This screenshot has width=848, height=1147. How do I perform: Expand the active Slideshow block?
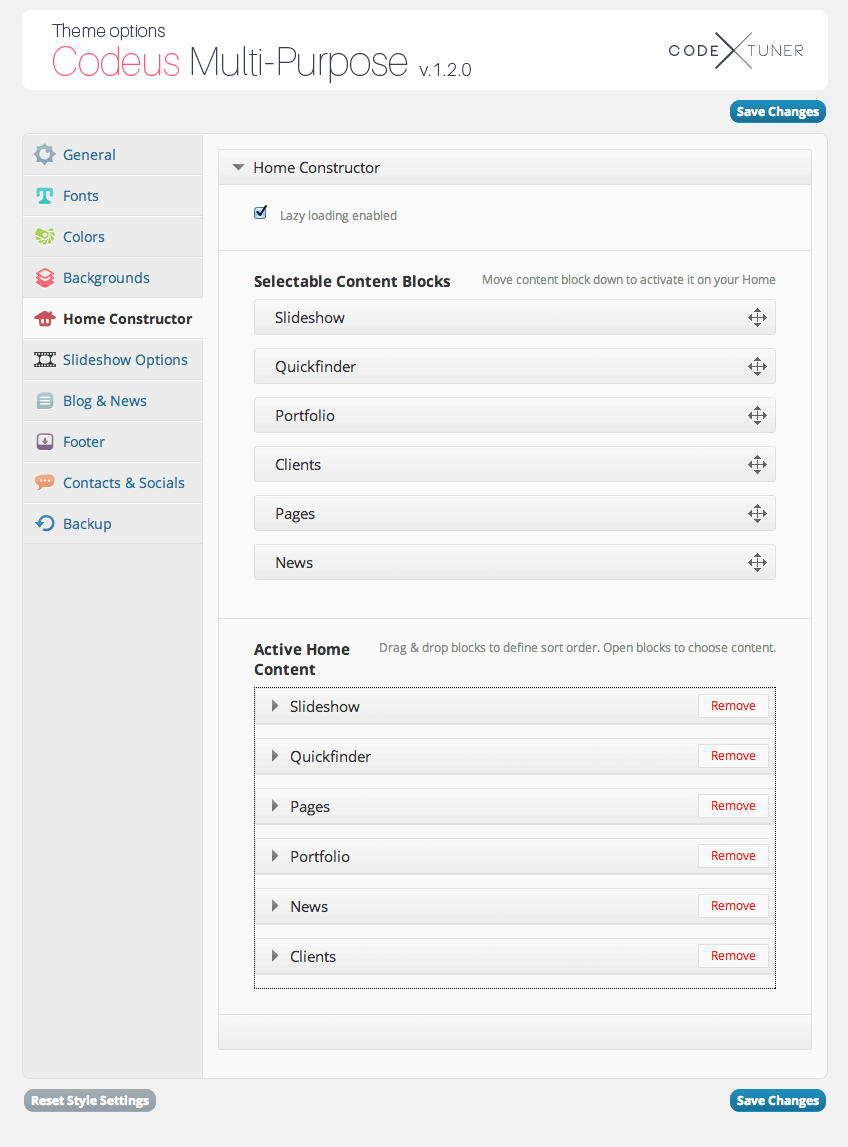coord(274,706)
